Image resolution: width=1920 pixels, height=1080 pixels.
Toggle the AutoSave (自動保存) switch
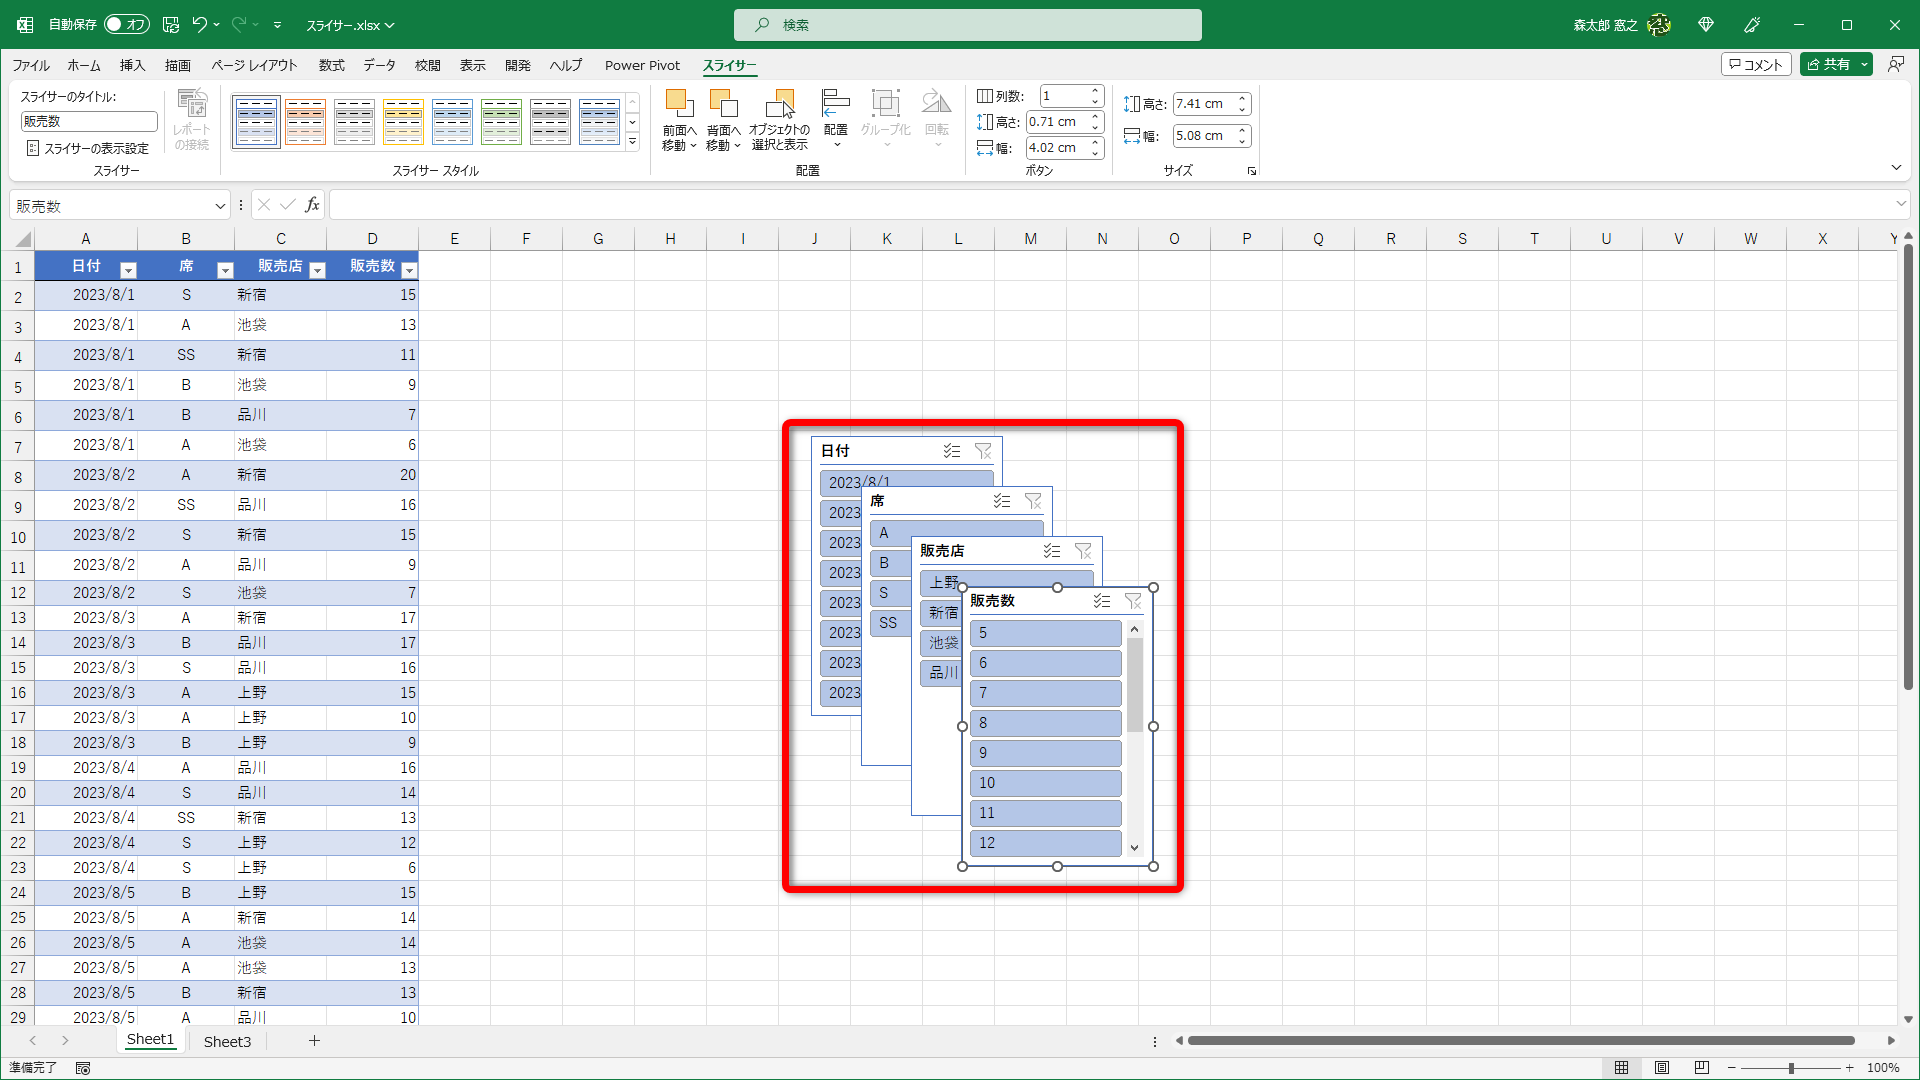point(126,24)
